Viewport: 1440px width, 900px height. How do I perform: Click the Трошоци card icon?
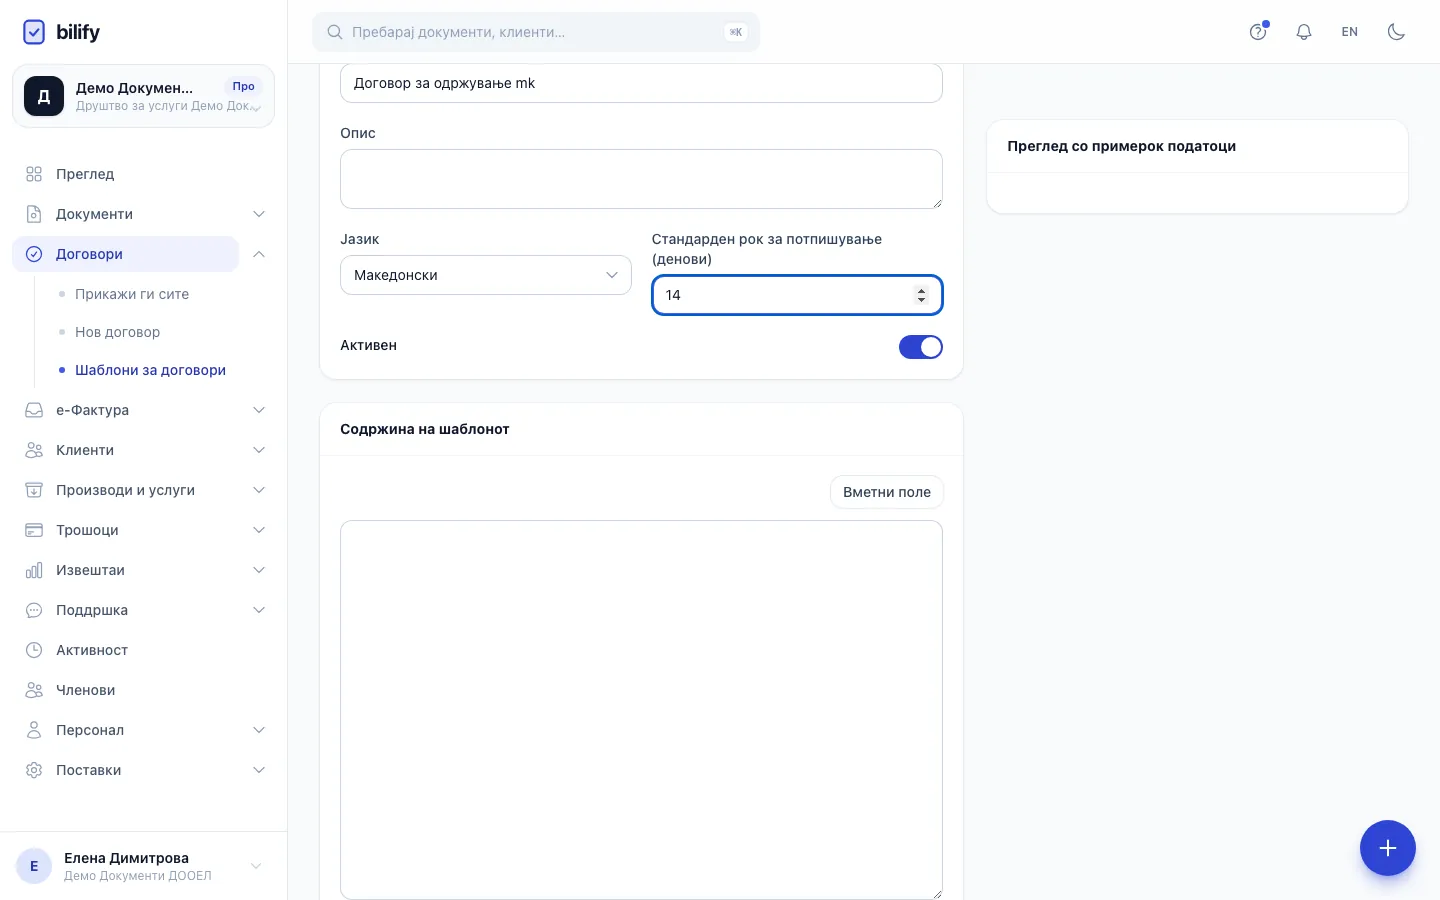pos(34,530)
